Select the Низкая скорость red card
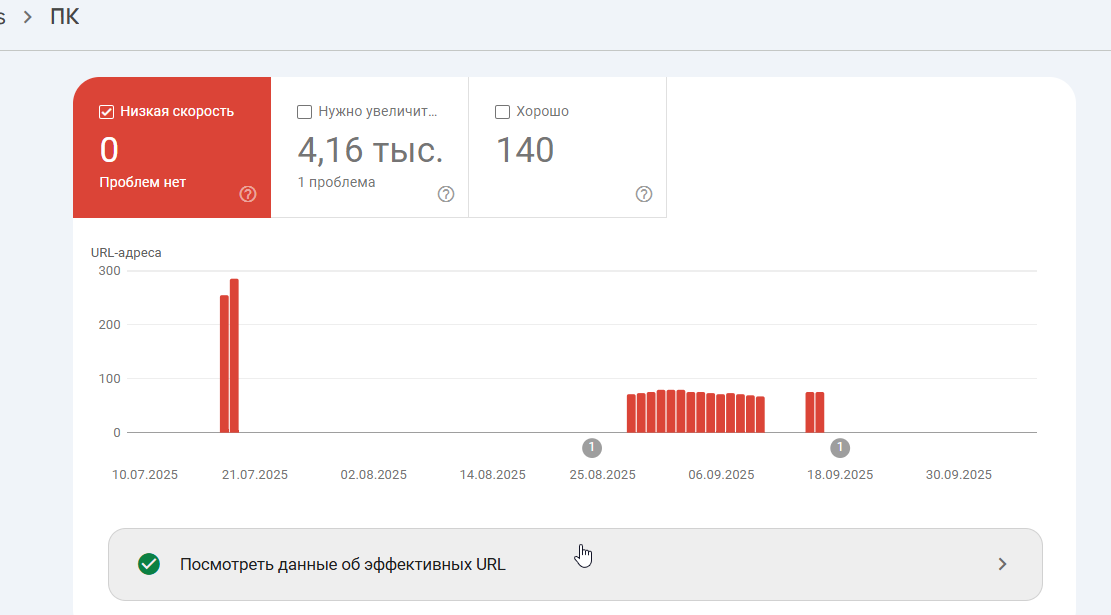Viewport: 1111px width, 615px height. [172, 147]
